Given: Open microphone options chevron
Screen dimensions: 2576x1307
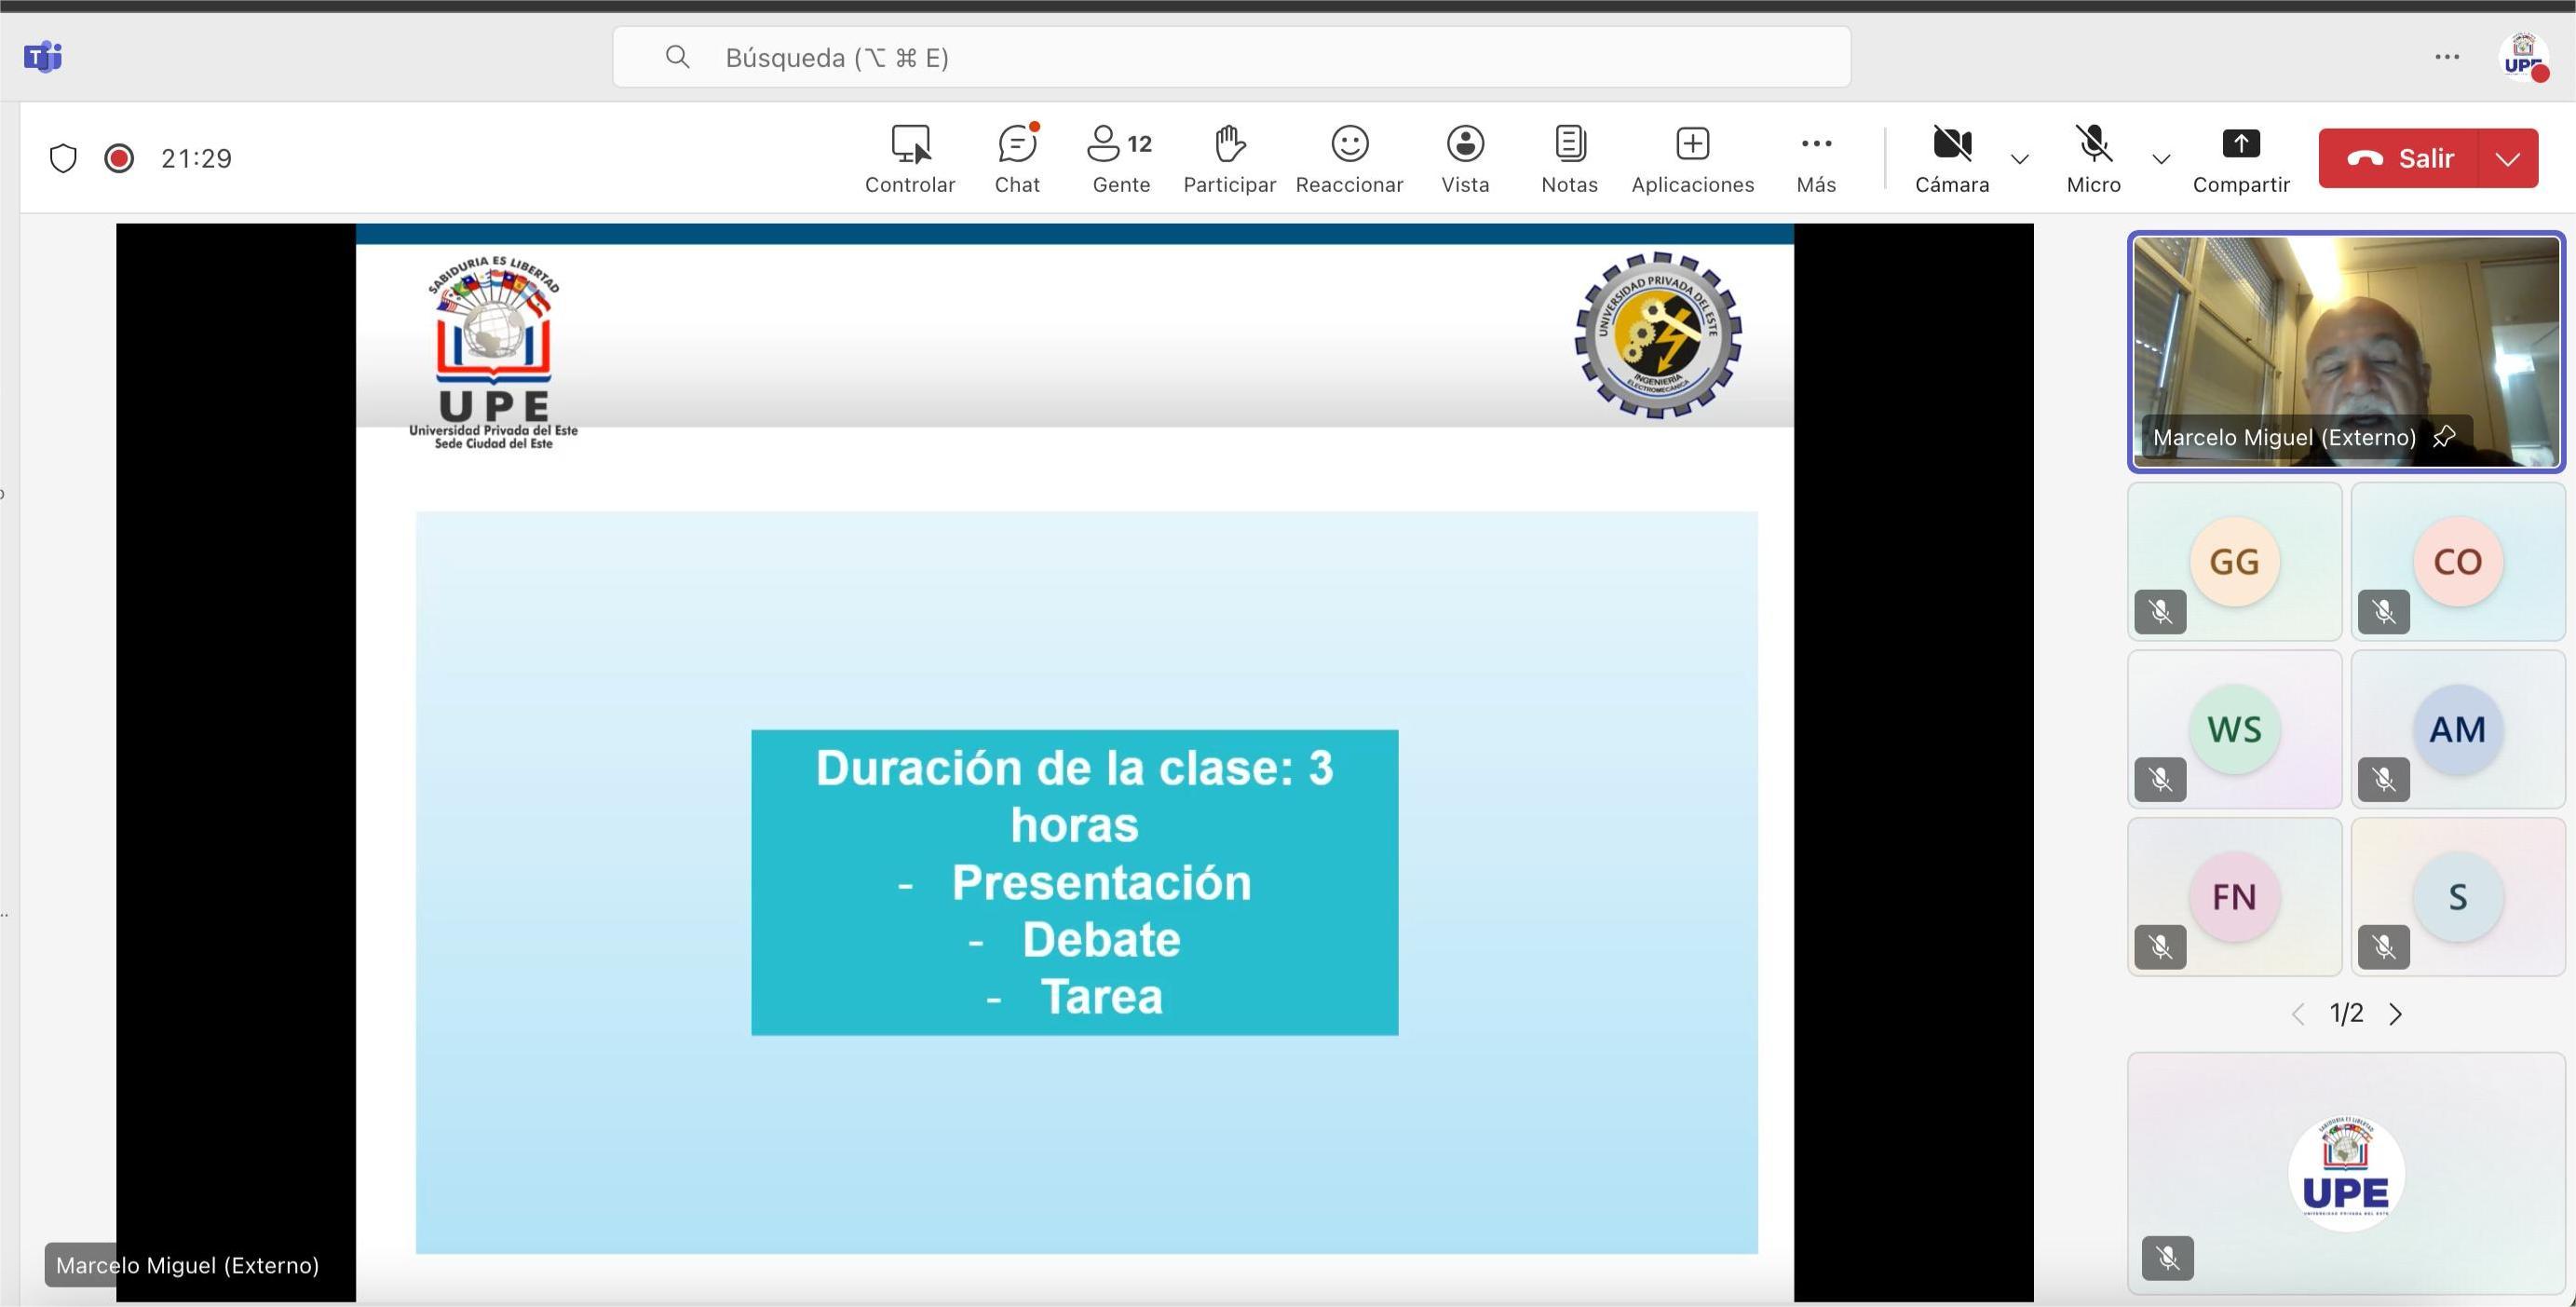Looking at the screenshot, I should tap(2160, 160).
